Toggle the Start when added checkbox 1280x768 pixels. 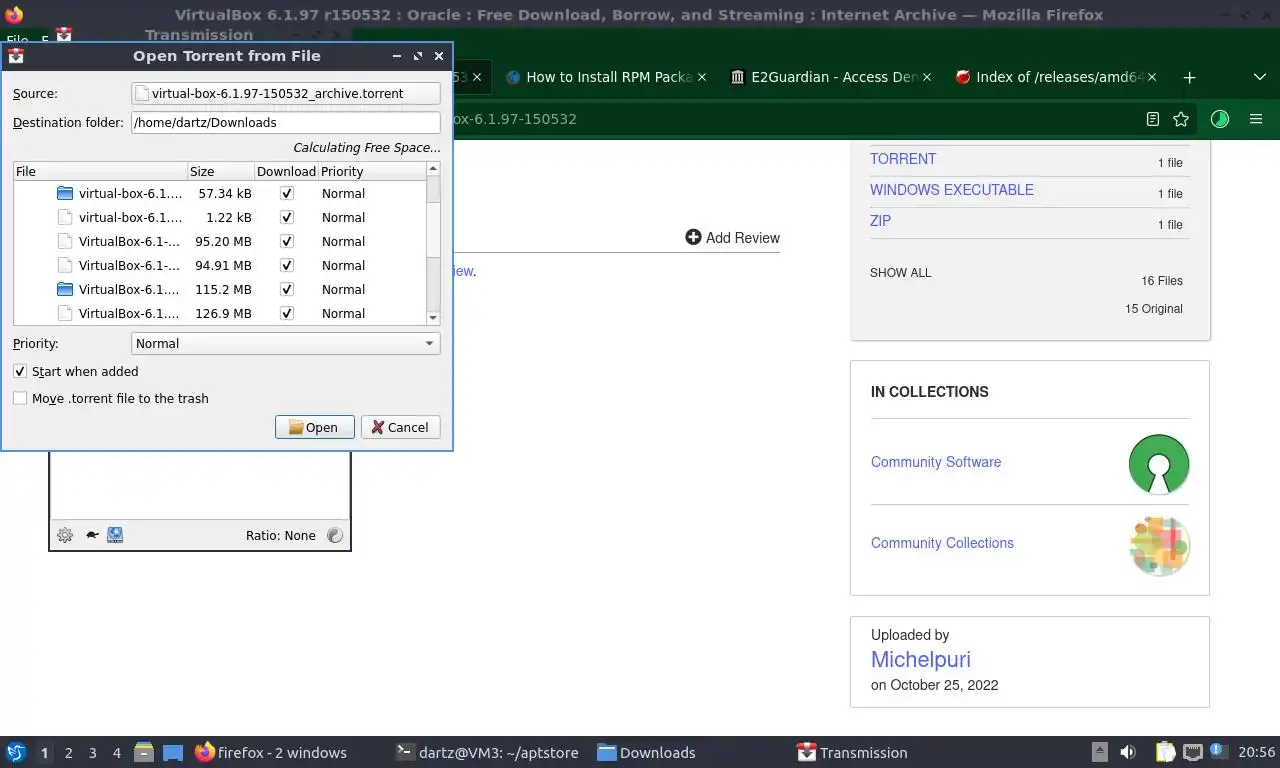tap(20, 371)
